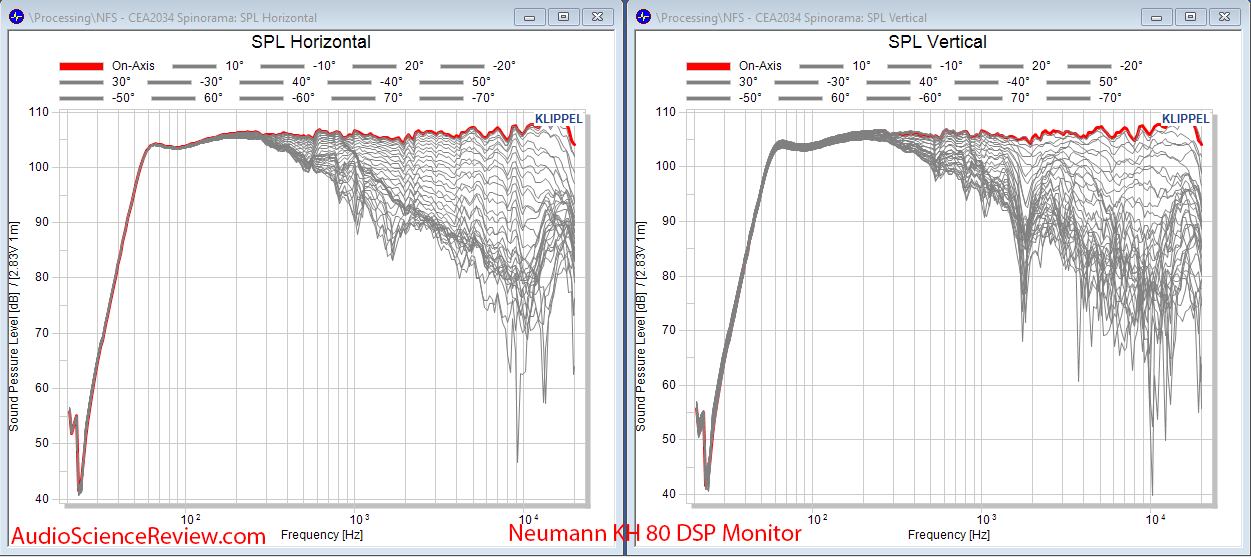Screen dimensions: 1251x558
Task: Select the -40° legend entry in SPL Horizontal
Action: pyautogui.click(x=367, y=82)
